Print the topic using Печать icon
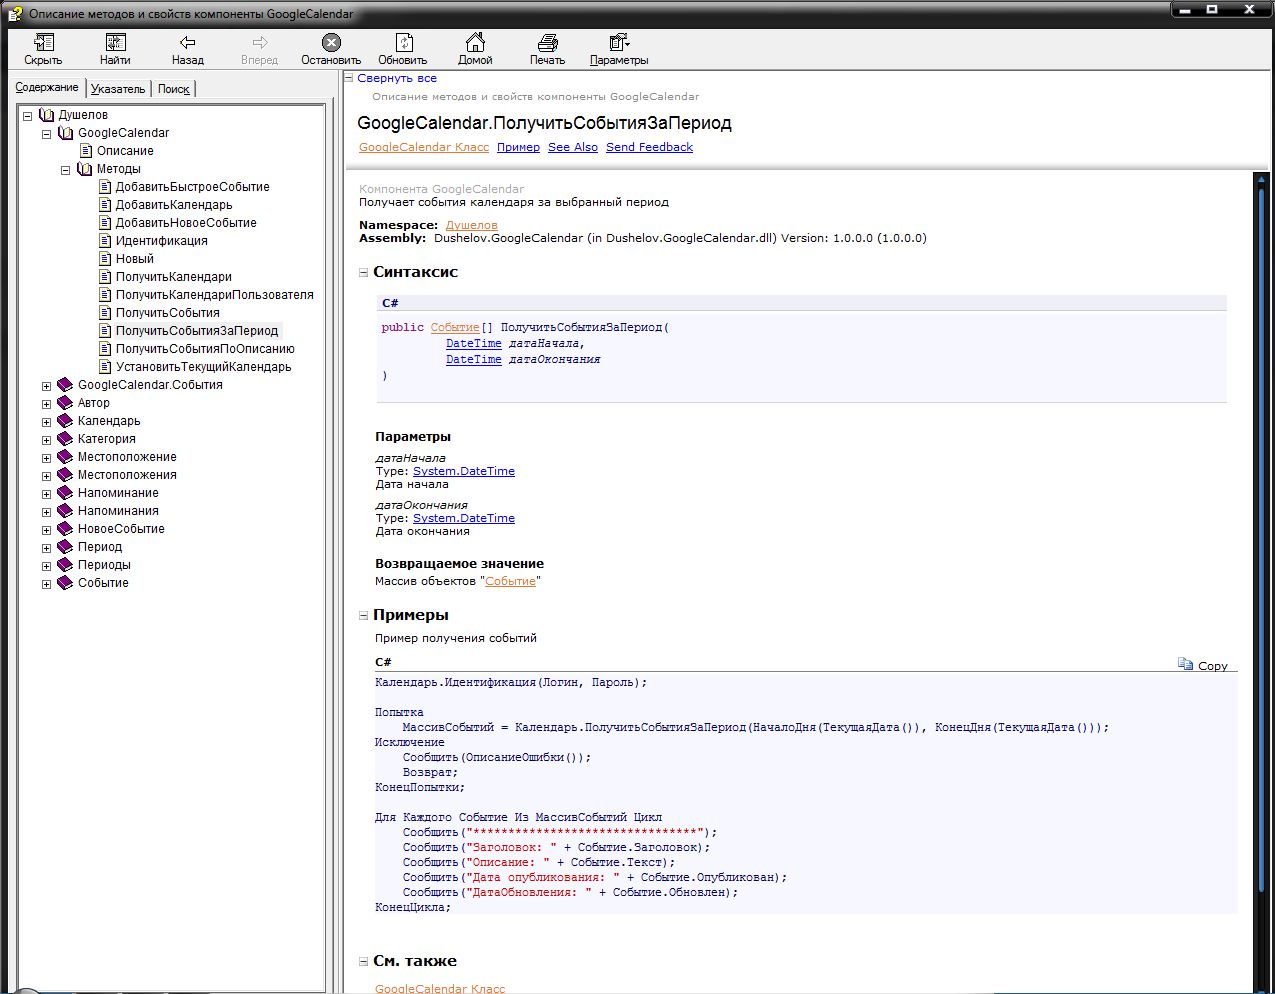The image size is (1275, 994). (x=547, y=42)
